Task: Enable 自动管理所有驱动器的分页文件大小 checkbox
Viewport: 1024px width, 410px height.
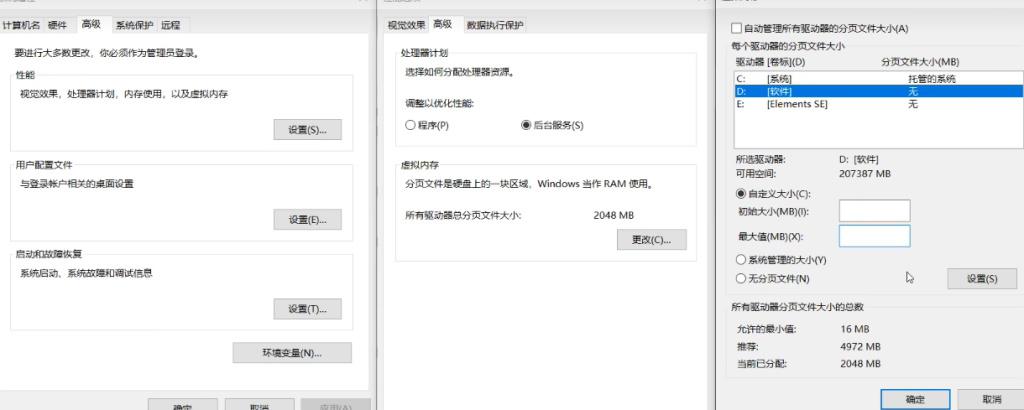Action: [x=738, y=28]
